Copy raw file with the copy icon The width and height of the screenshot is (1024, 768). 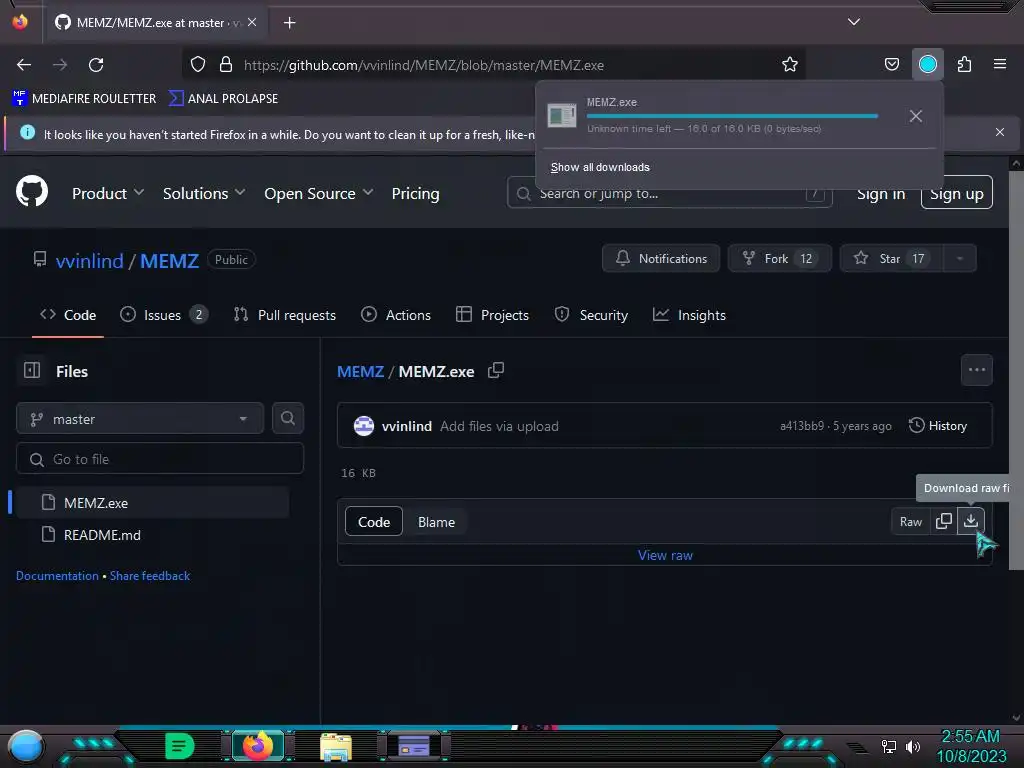(944, 521)
